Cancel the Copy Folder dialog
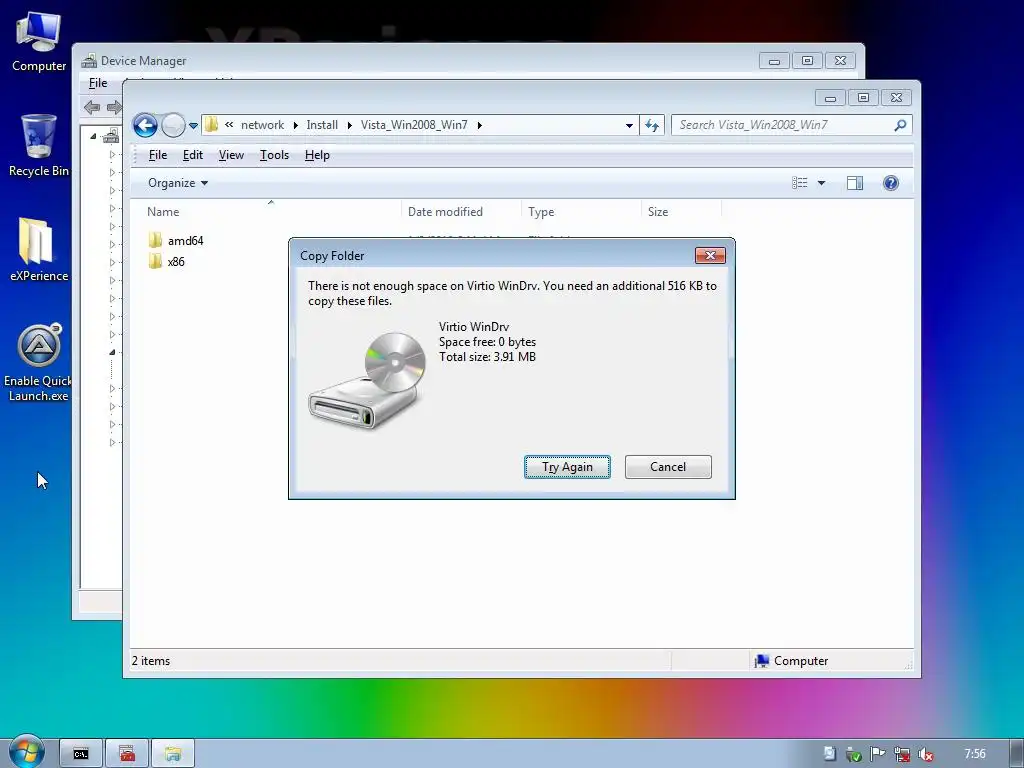The height and width of the screenshot is (768, 1024). (x=667, y=467)
